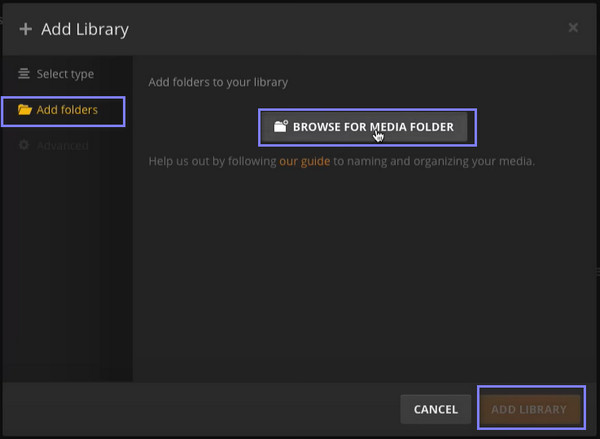Click the folder icon on Browse button

[x=280, y=126]
